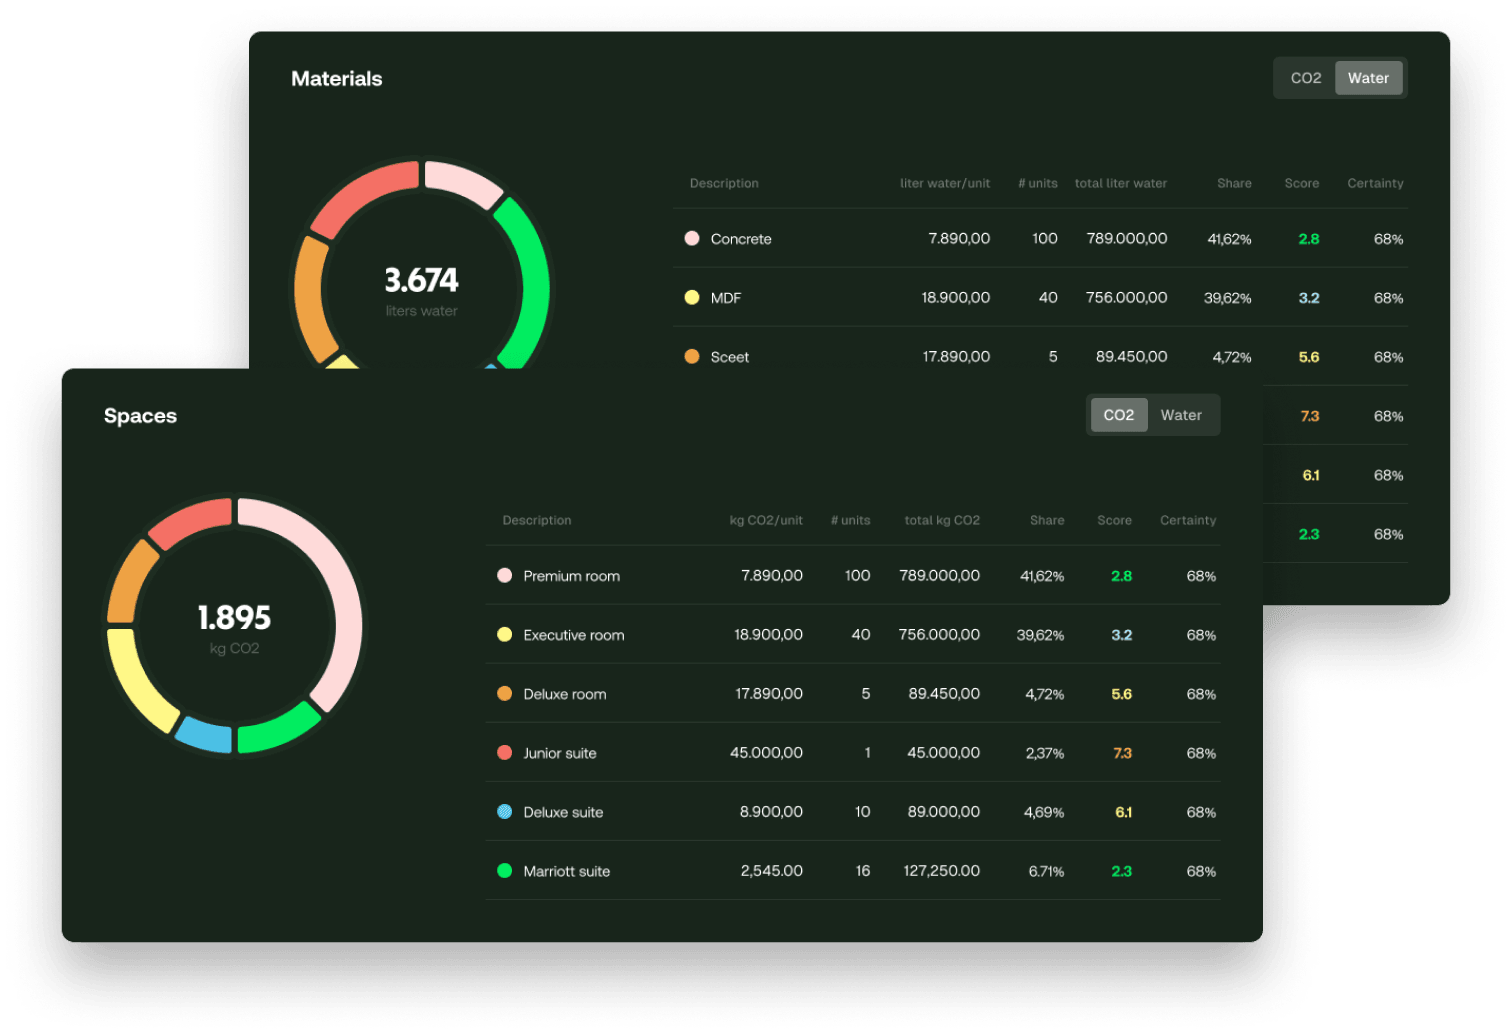Click the pink dot next to Concrete
The height and width of the screenshot is (1032, 1510).
[x=691, y=238]
